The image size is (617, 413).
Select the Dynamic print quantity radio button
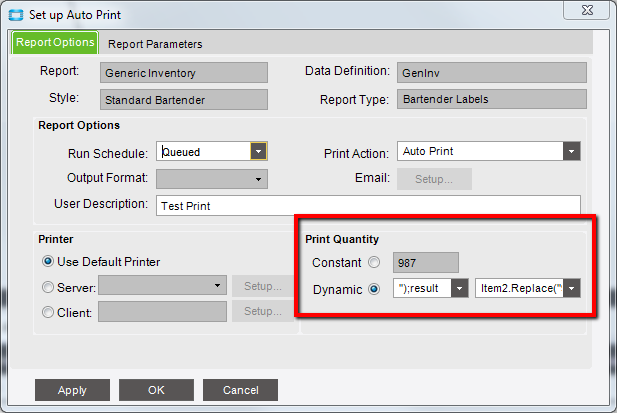(x=374, y=289)
